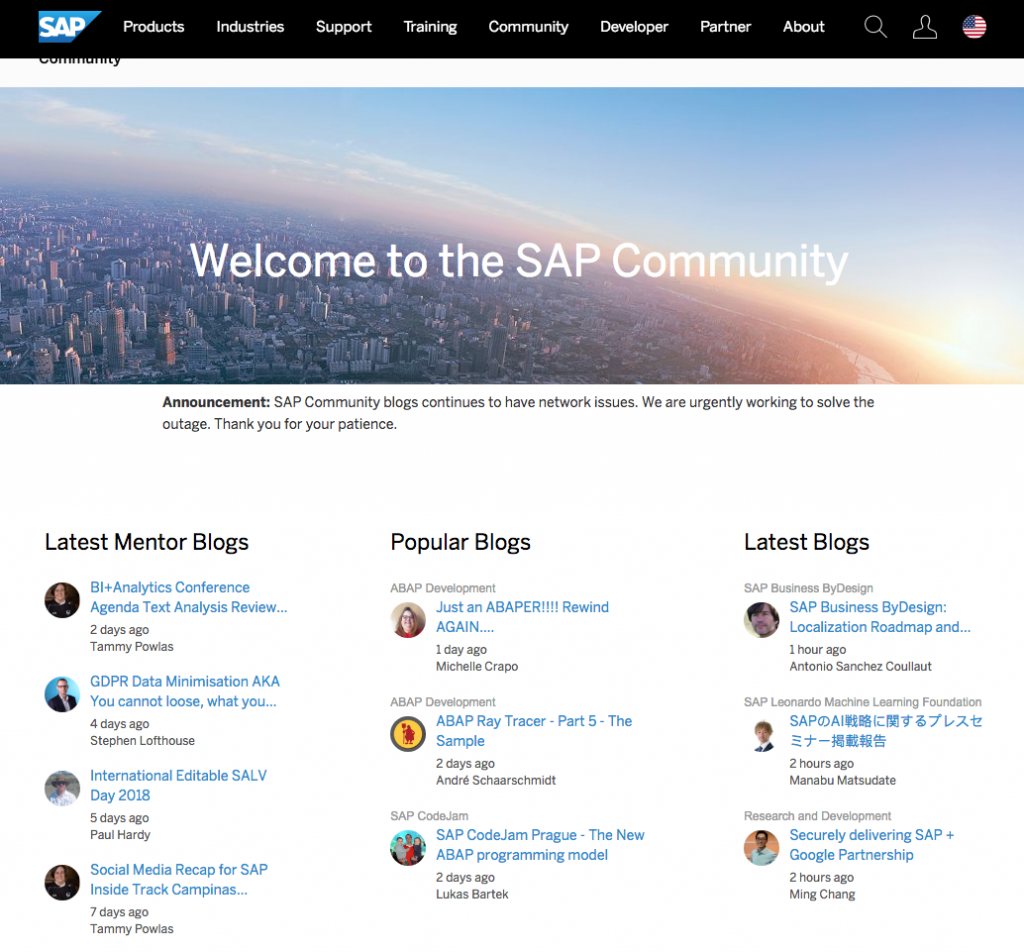Click author name Lukas Bartek
Viewport: 1024px width, 952px height.
472,895
